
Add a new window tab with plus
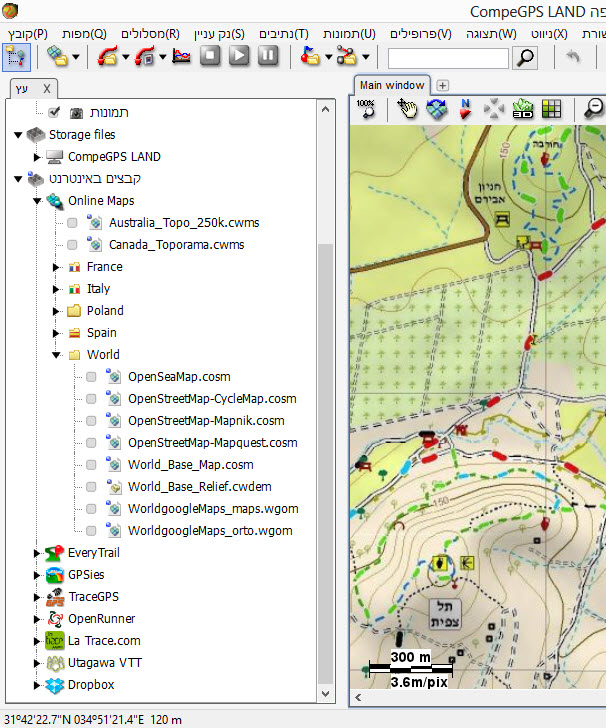(x=443, y=85)
